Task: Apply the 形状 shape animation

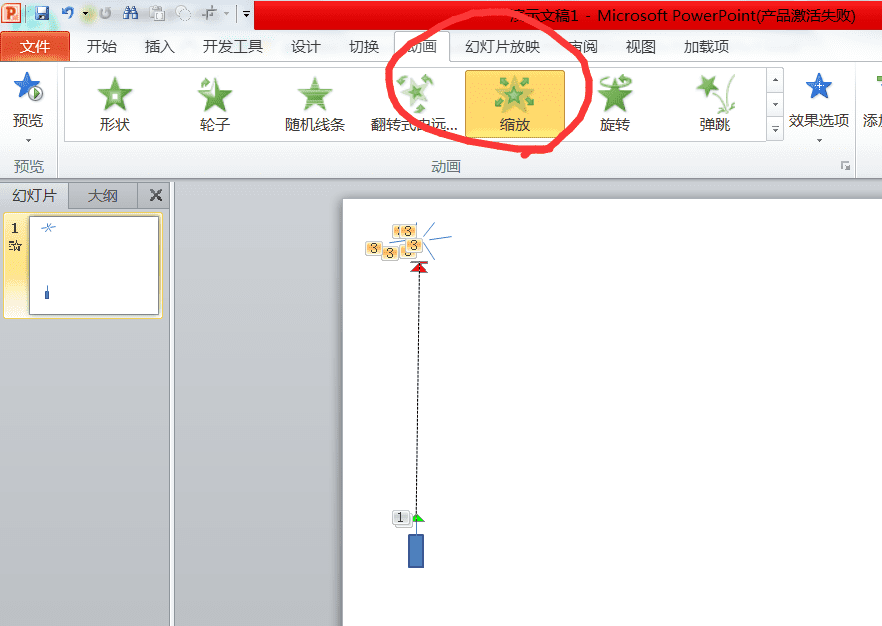Action: coord(115,104)
